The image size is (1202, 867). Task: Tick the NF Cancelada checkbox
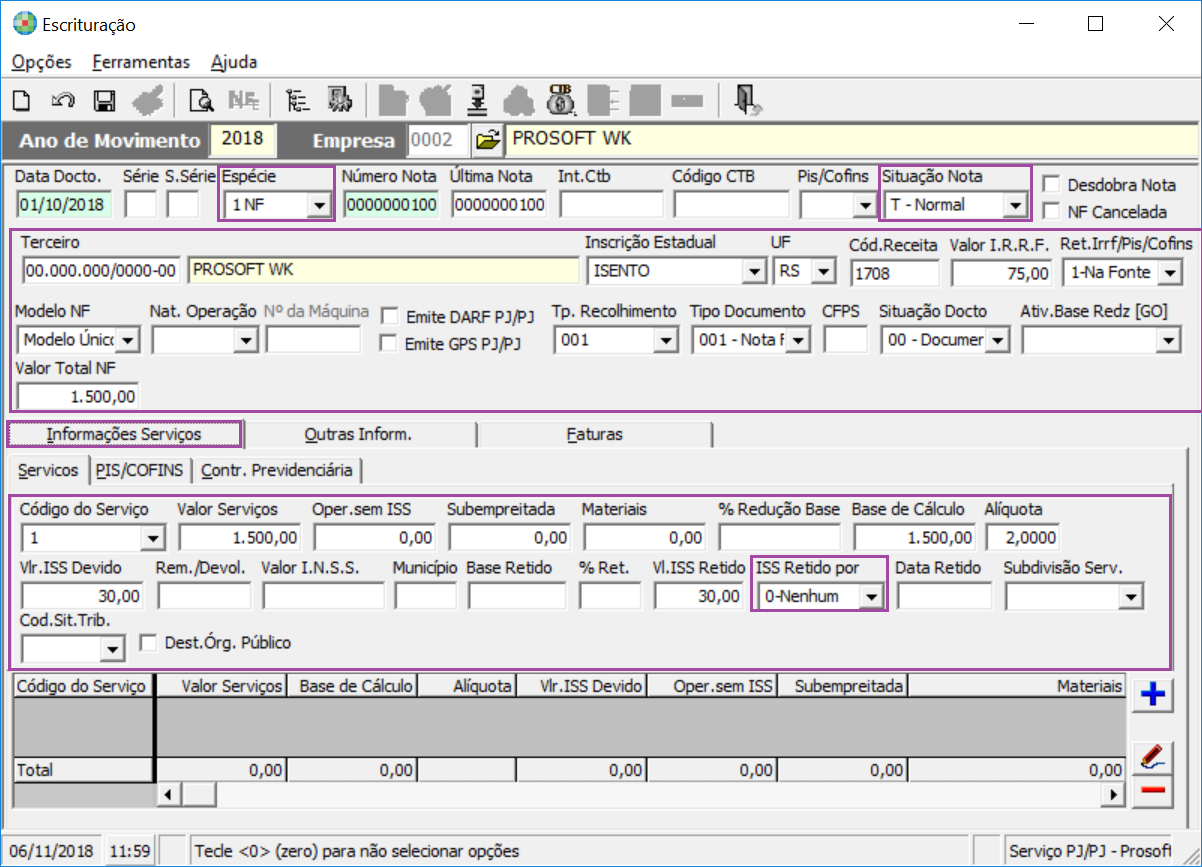point(1051,211)
